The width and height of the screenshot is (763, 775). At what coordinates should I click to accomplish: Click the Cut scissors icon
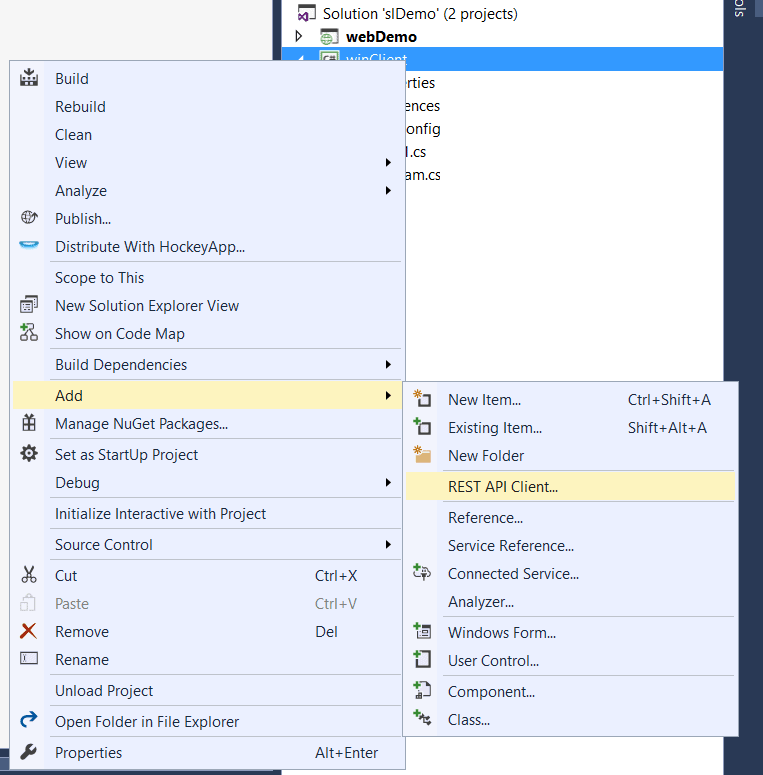[x=29, y=575]
